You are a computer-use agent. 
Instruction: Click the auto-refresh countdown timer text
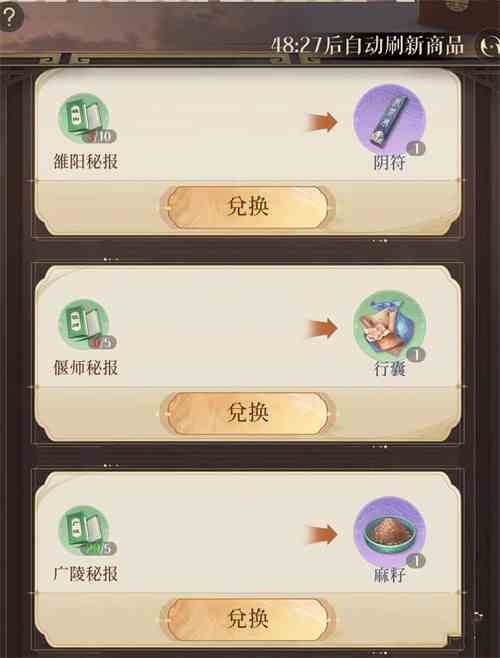[x=367, y=45]
